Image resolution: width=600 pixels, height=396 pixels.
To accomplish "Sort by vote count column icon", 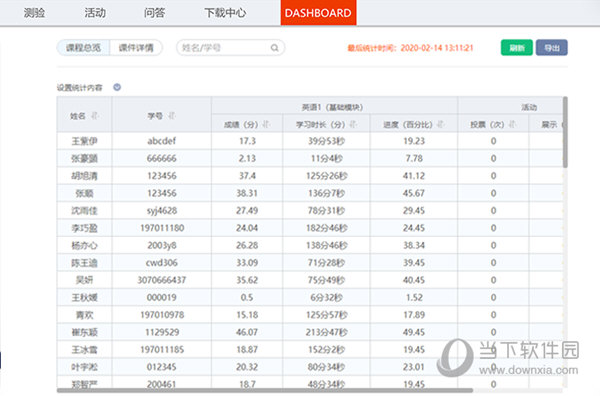I will coord(512,124).
